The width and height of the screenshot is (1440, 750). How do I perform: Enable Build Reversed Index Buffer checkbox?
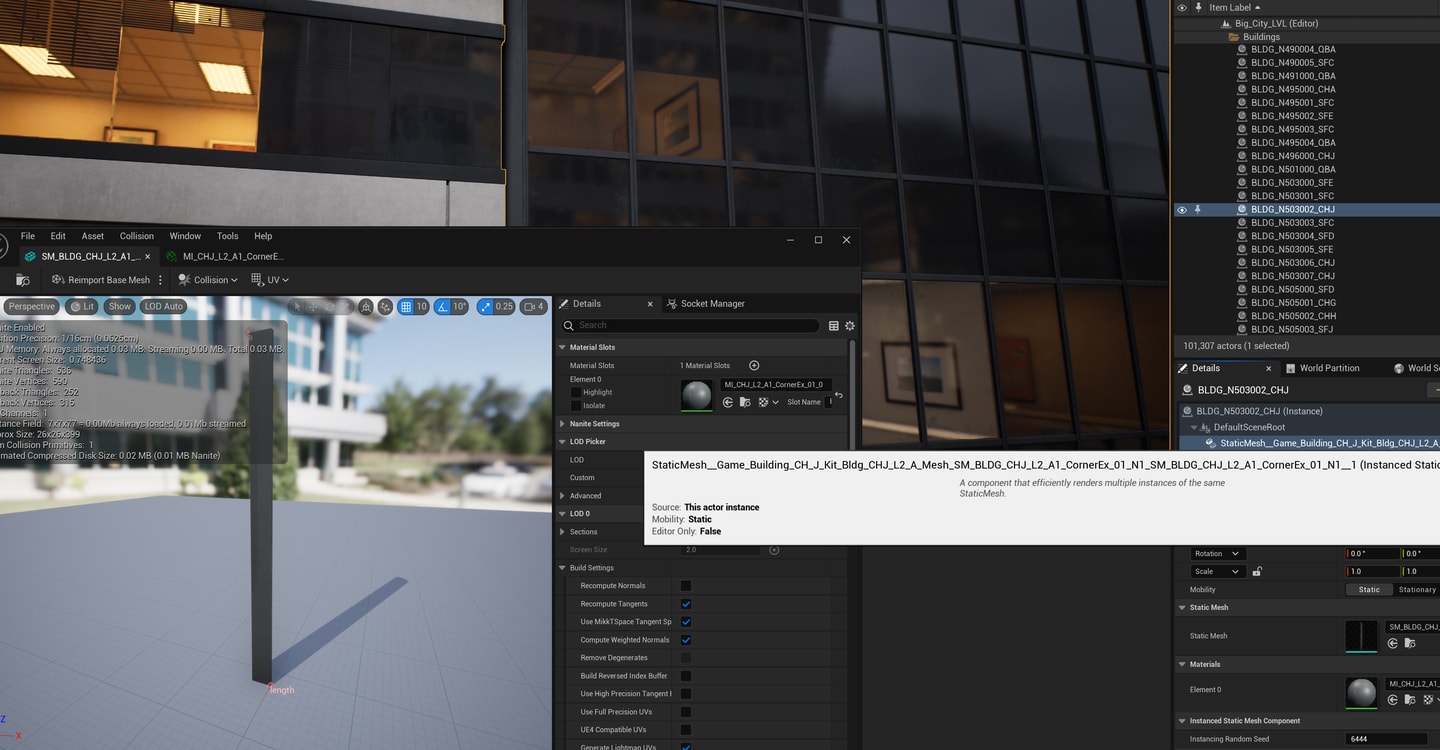pos(686,676)
